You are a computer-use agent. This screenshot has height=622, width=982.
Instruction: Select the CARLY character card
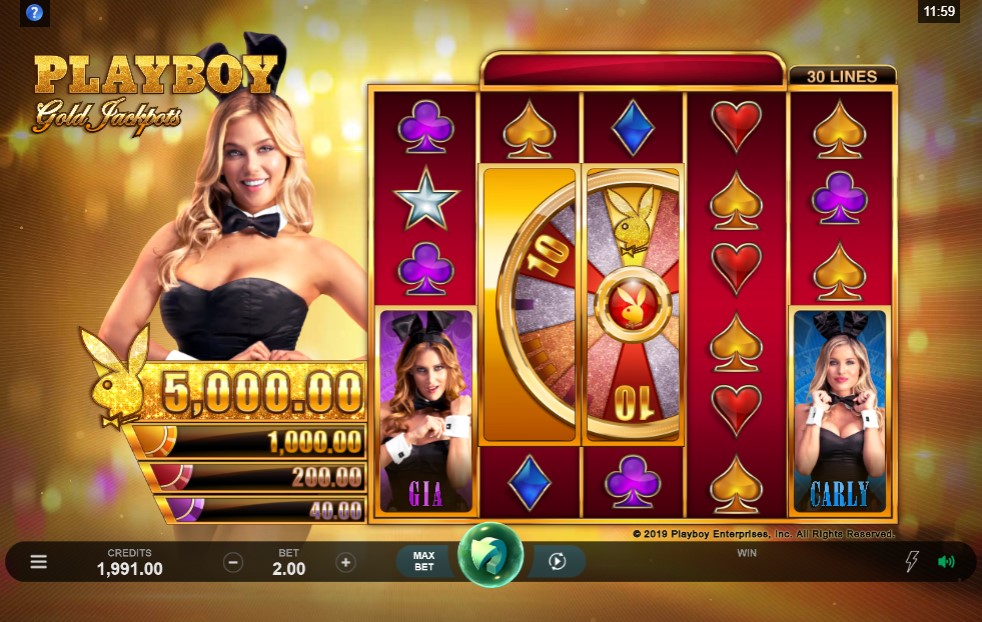click(839, 411)
